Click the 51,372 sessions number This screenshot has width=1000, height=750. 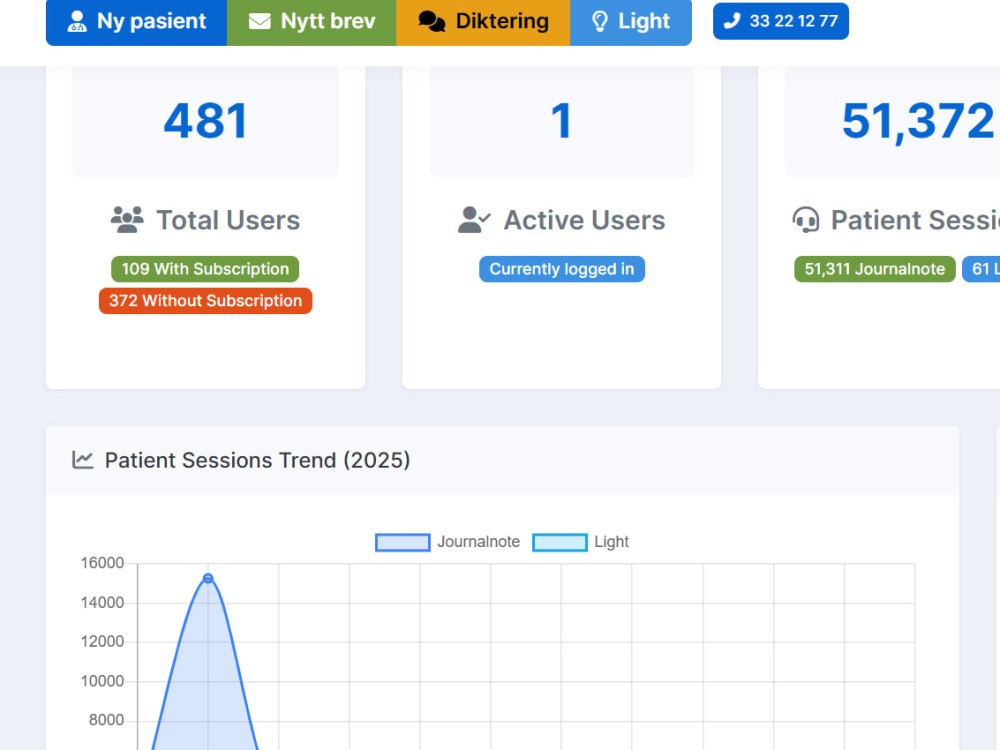(x=918, y=121)
